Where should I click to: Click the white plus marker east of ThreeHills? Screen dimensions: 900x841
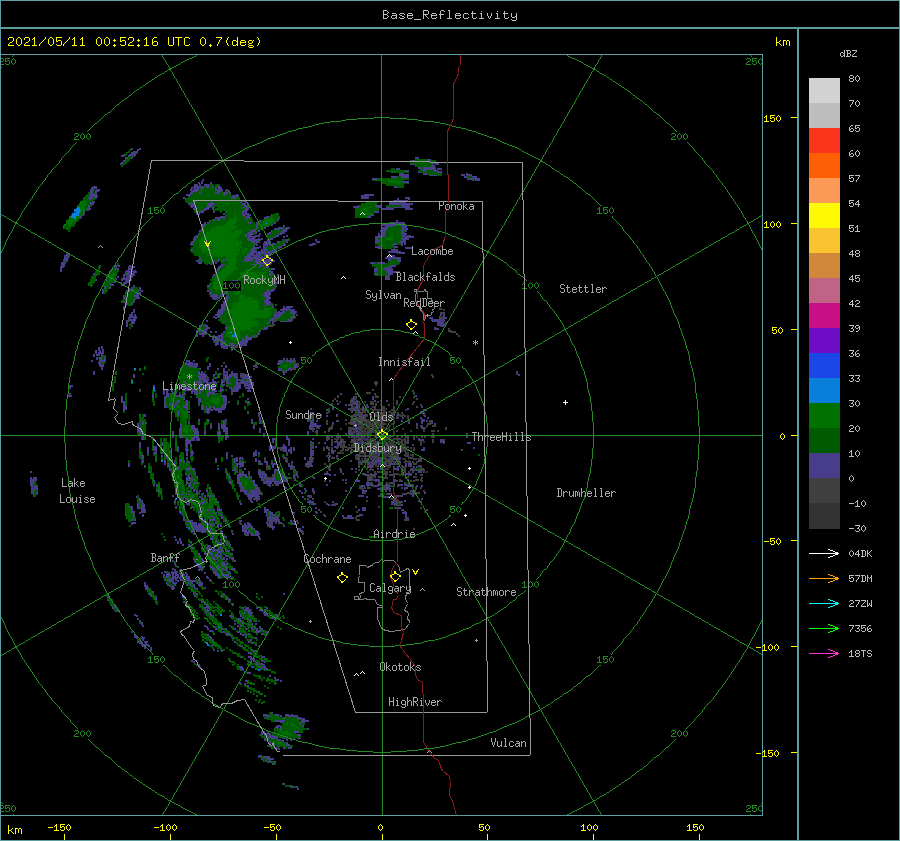click(565, 402)
